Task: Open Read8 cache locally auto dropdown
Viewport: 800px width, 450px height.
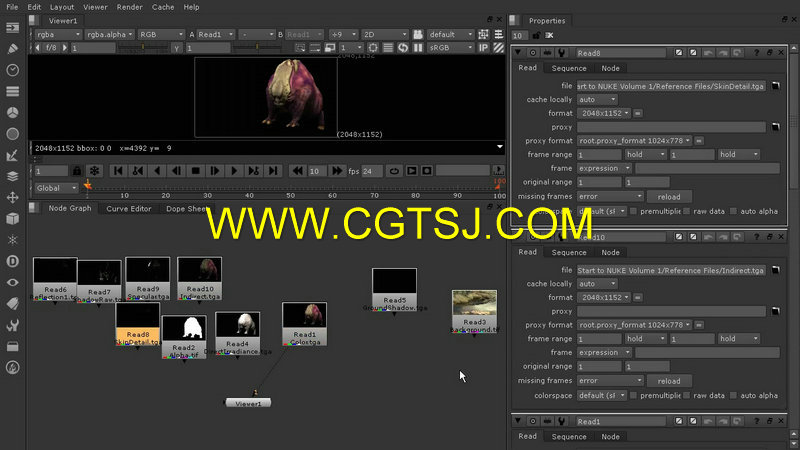Action: [x=597, y=99]
